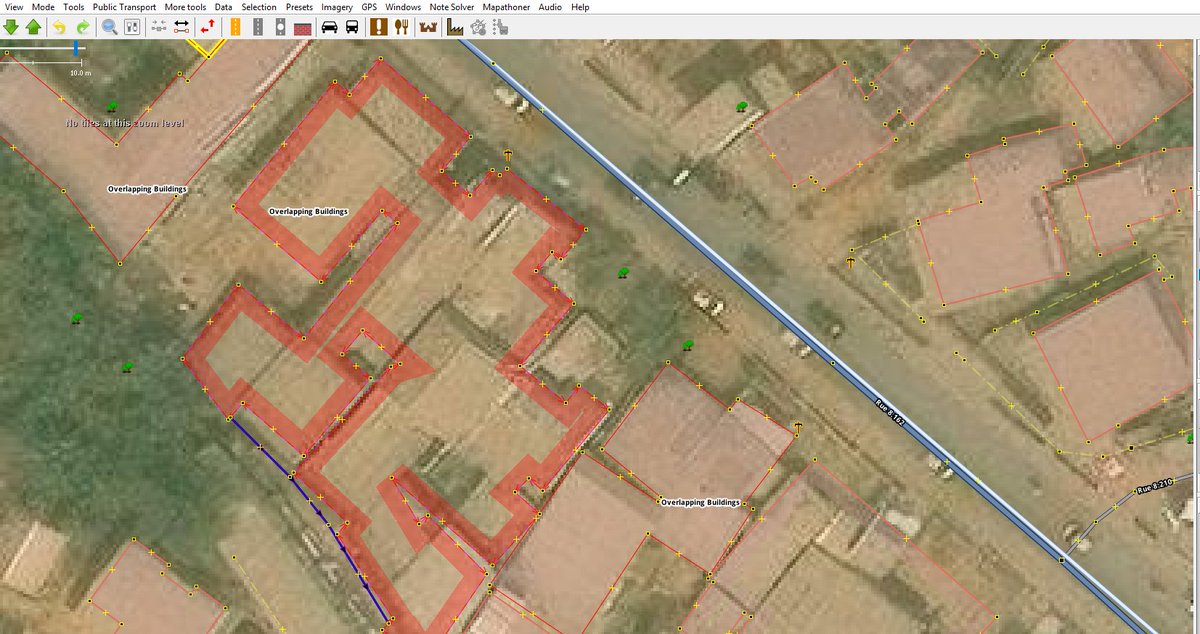The height and width of the screenshot is (634, 1200).
Task: Click the align nodes in line icon
Action: point(159,27)
